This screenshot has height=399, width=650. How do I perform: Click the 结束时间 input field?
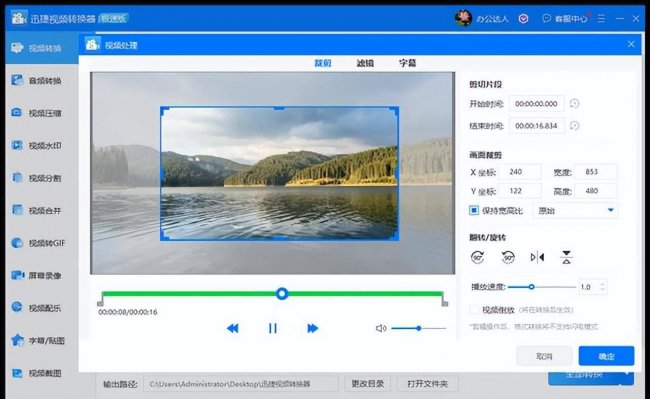pyautogui.click(x=536, y=126)
